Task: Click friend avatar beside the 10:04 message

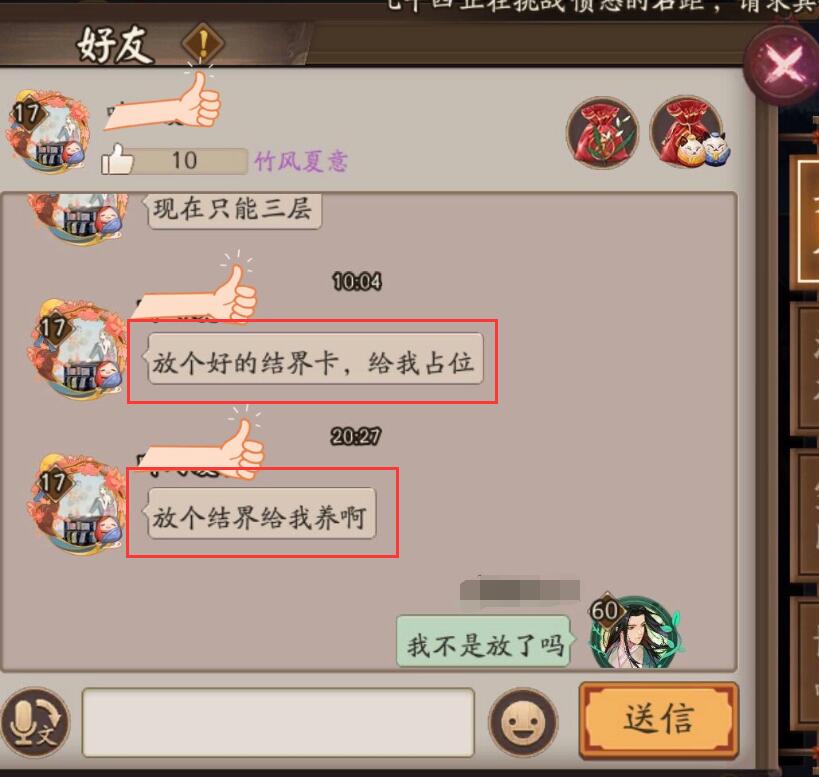Action: click(77, 349)
